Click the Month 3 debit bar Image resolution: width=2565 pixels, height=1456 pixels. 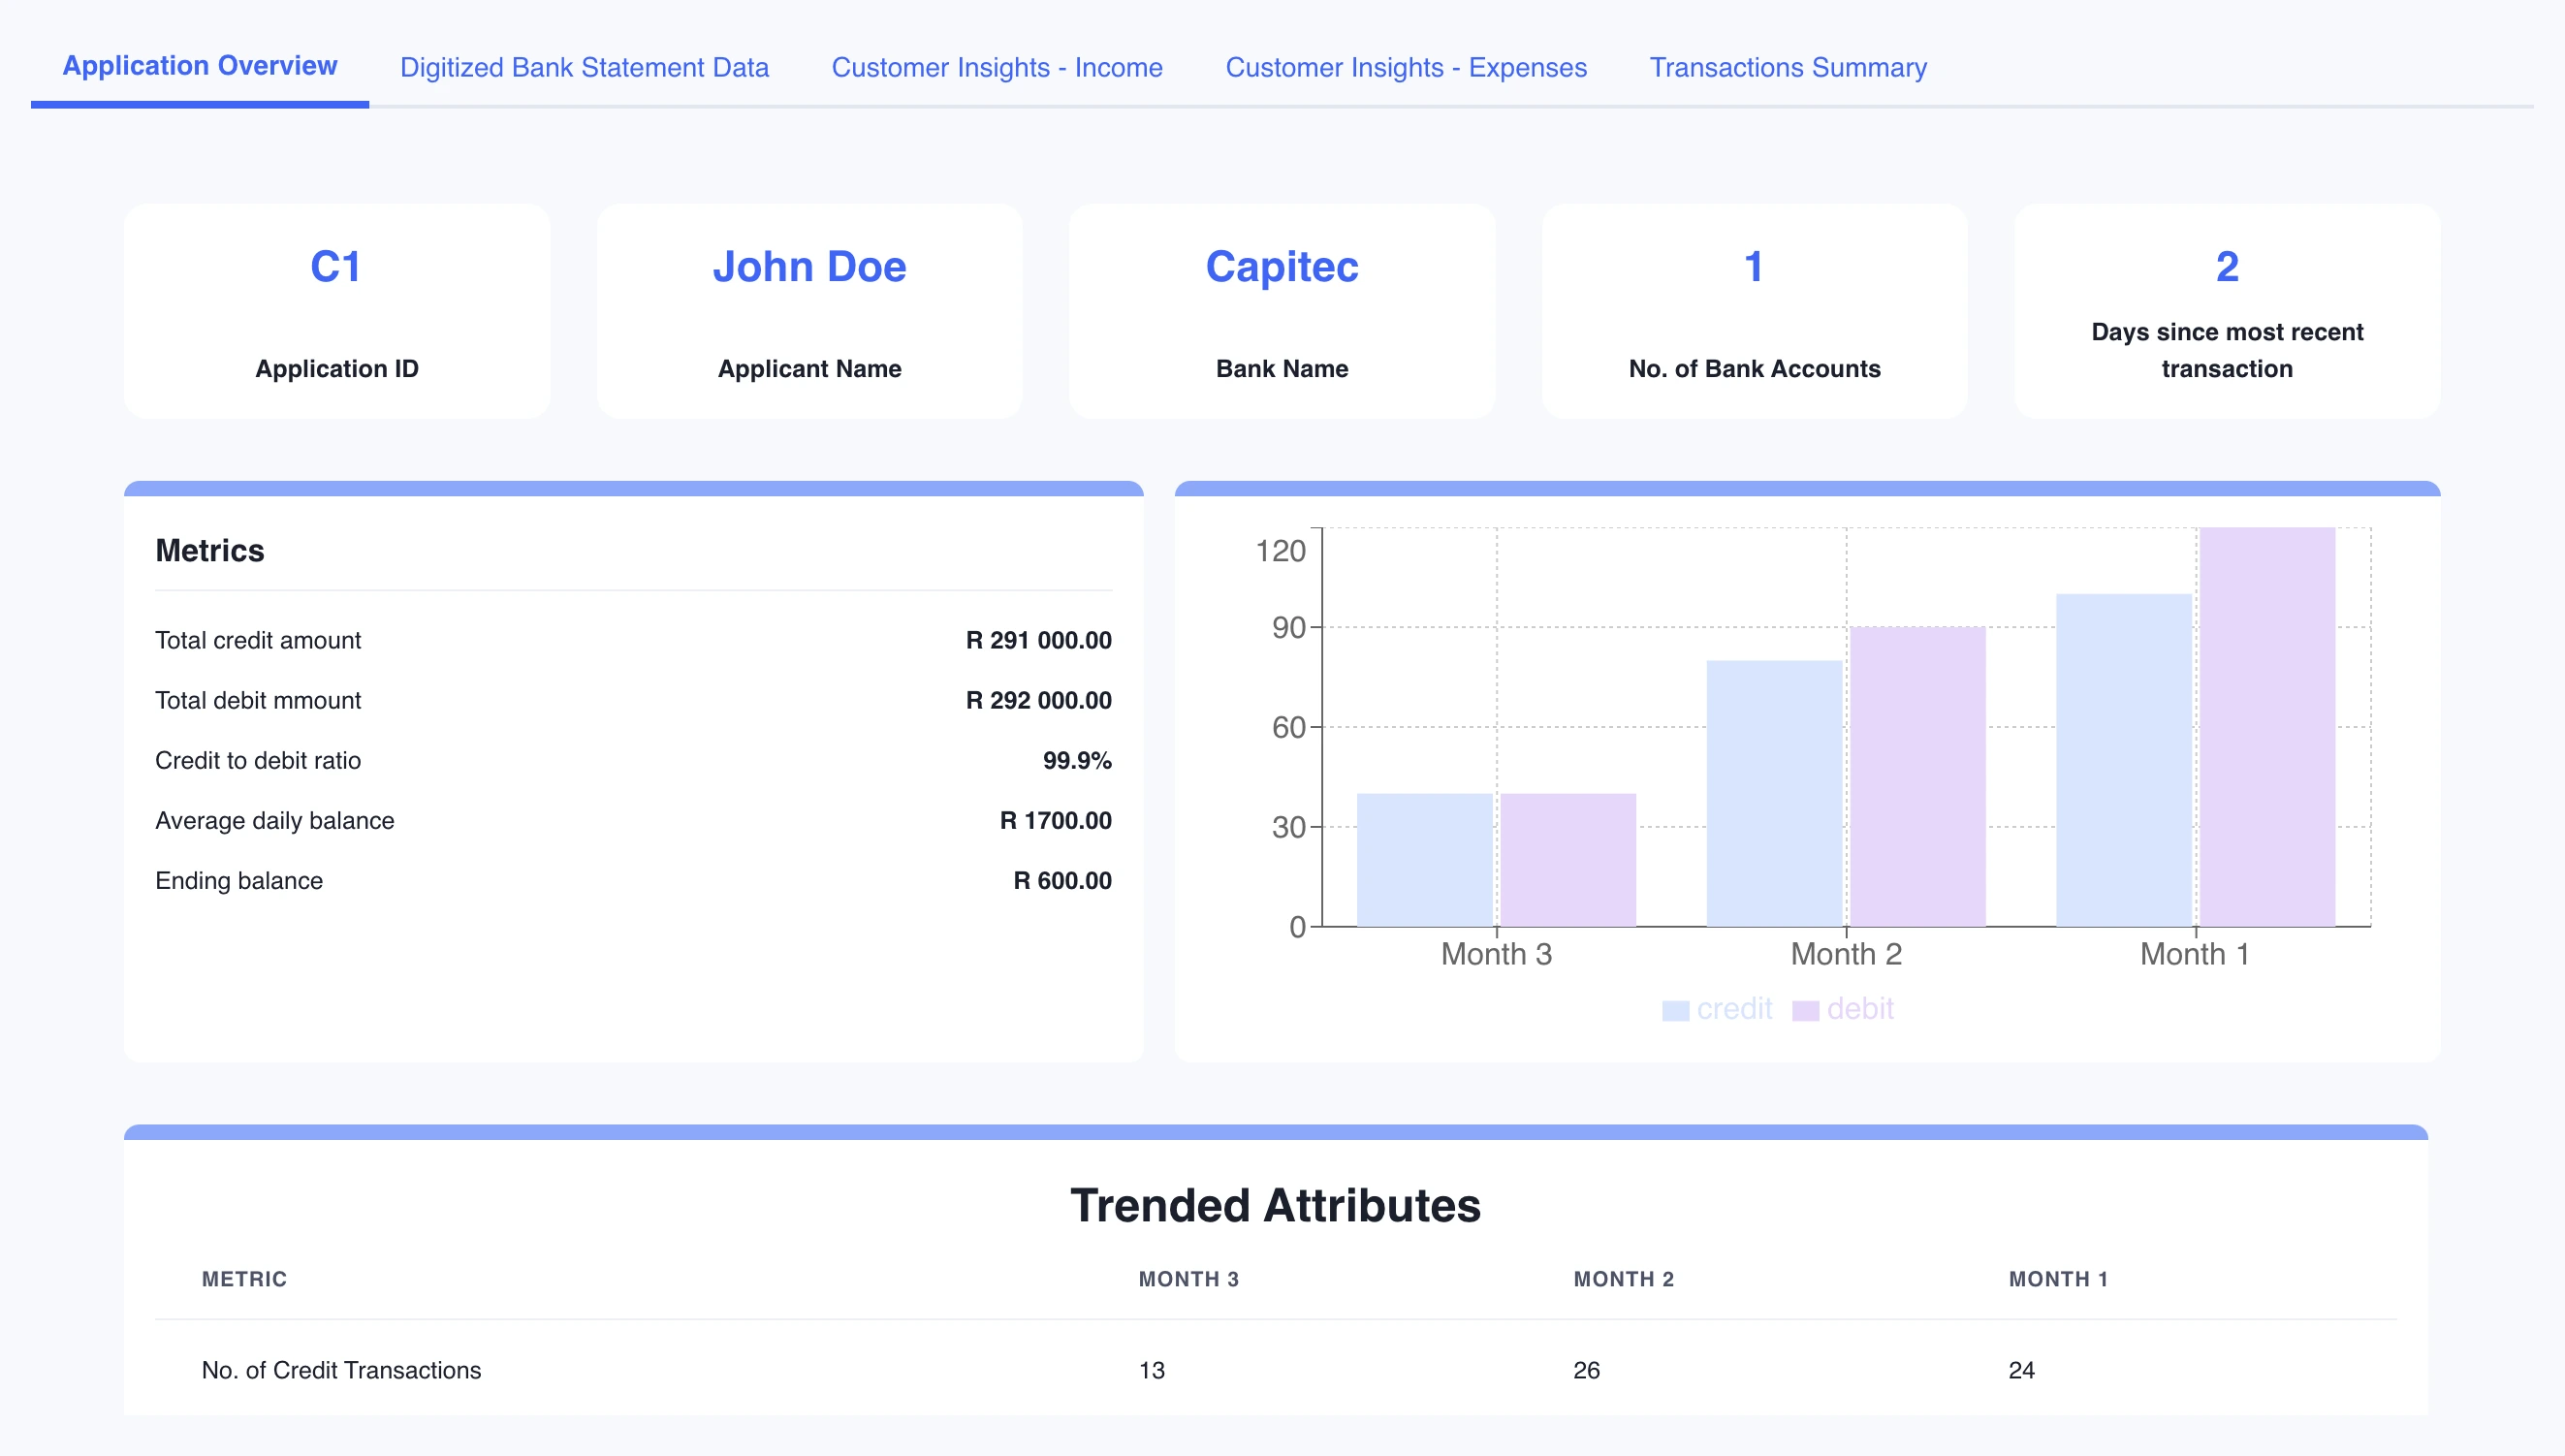[x=1568, y=860]
